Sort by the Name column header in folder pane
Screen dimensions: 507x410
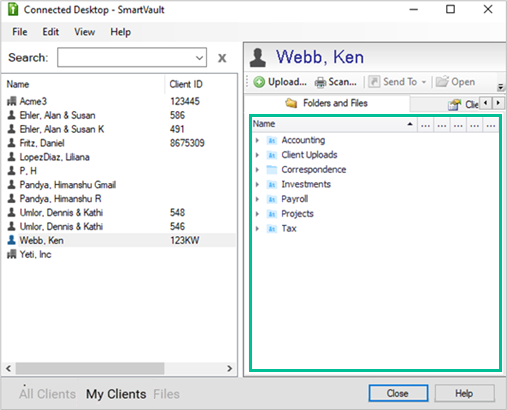(333, 124)
